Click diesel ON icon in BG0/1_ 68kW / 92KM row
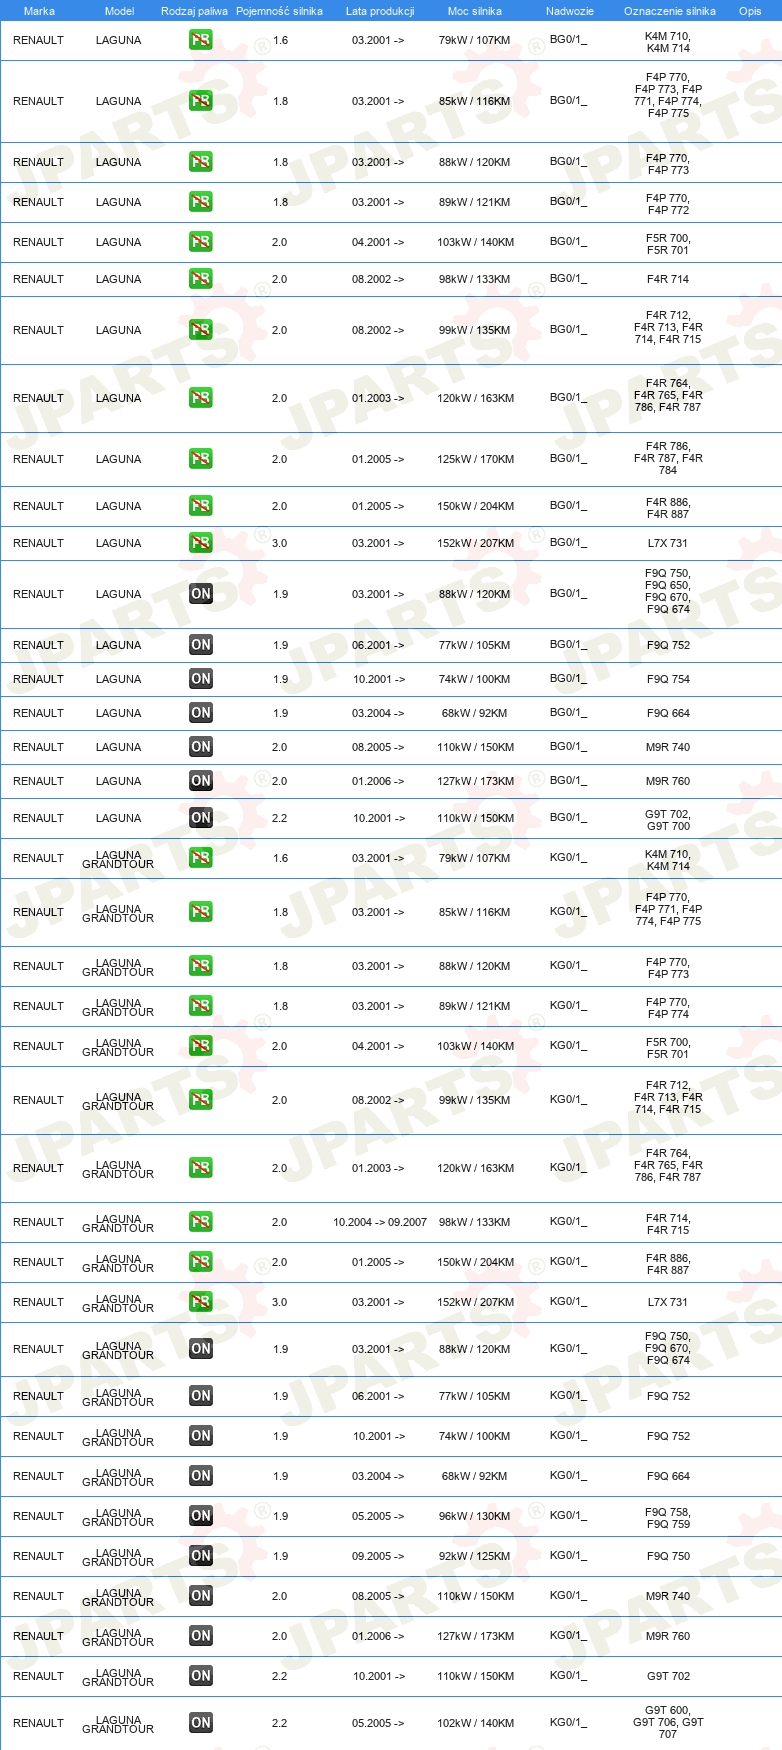This screenshot has height=1750, width=782. [x=201, y=713]
